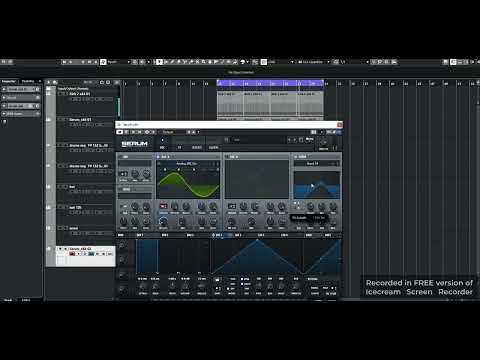This screenshot has width=480, height=360.
Task: Expand the topmost Inspector section arrow
Action: tap(4, 89)
